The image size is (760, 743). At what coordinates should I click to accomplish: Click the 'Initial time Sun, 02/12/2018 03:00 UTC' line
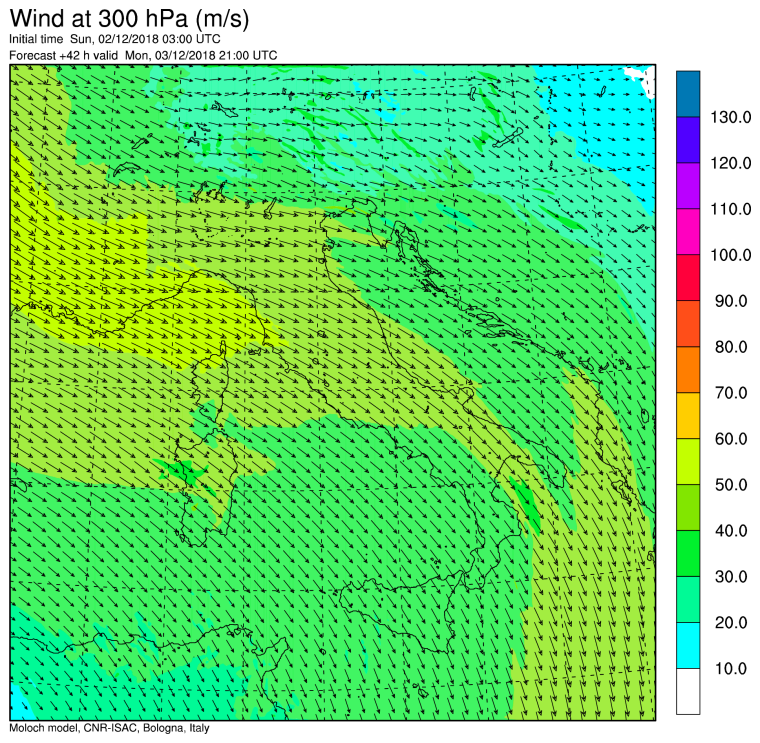[115, 39]
